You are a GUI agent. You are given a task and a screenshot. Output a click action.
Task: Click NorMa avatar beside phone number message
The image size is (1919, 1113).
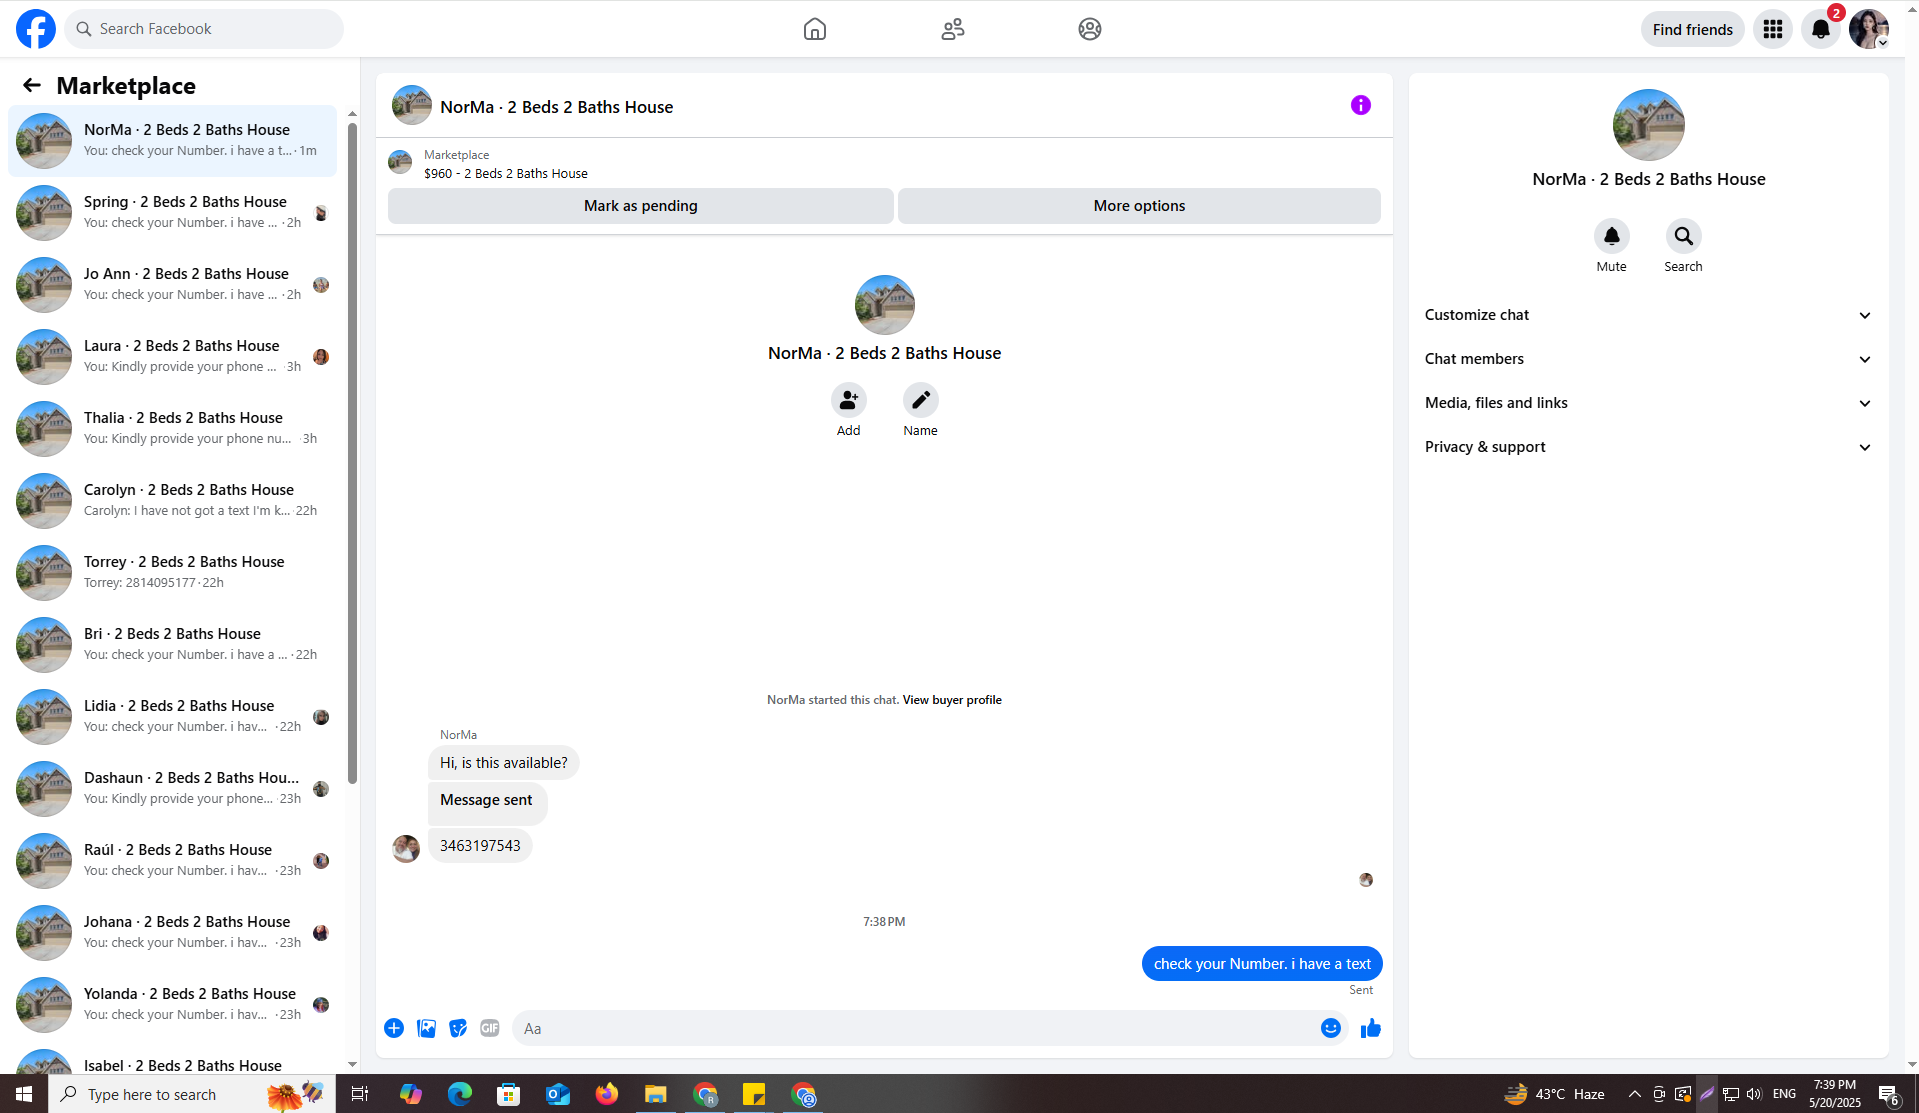tap(406, 849)
